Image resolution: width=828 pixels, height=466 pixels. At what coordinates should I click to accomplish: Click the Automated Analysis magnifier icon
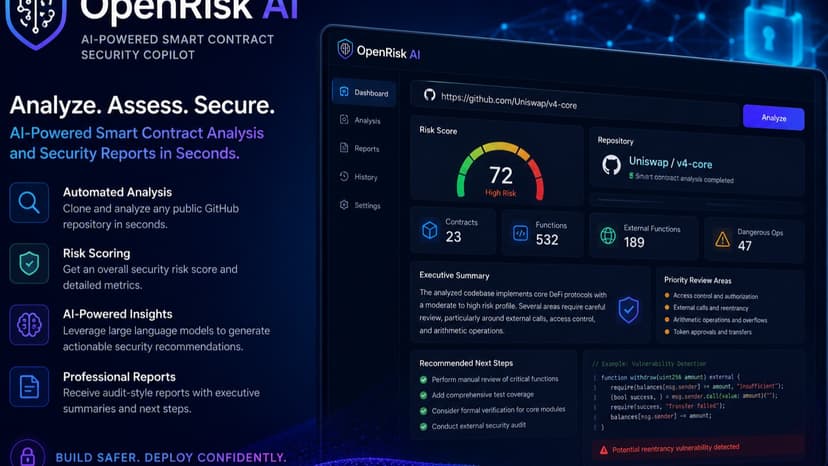(29, 202)
